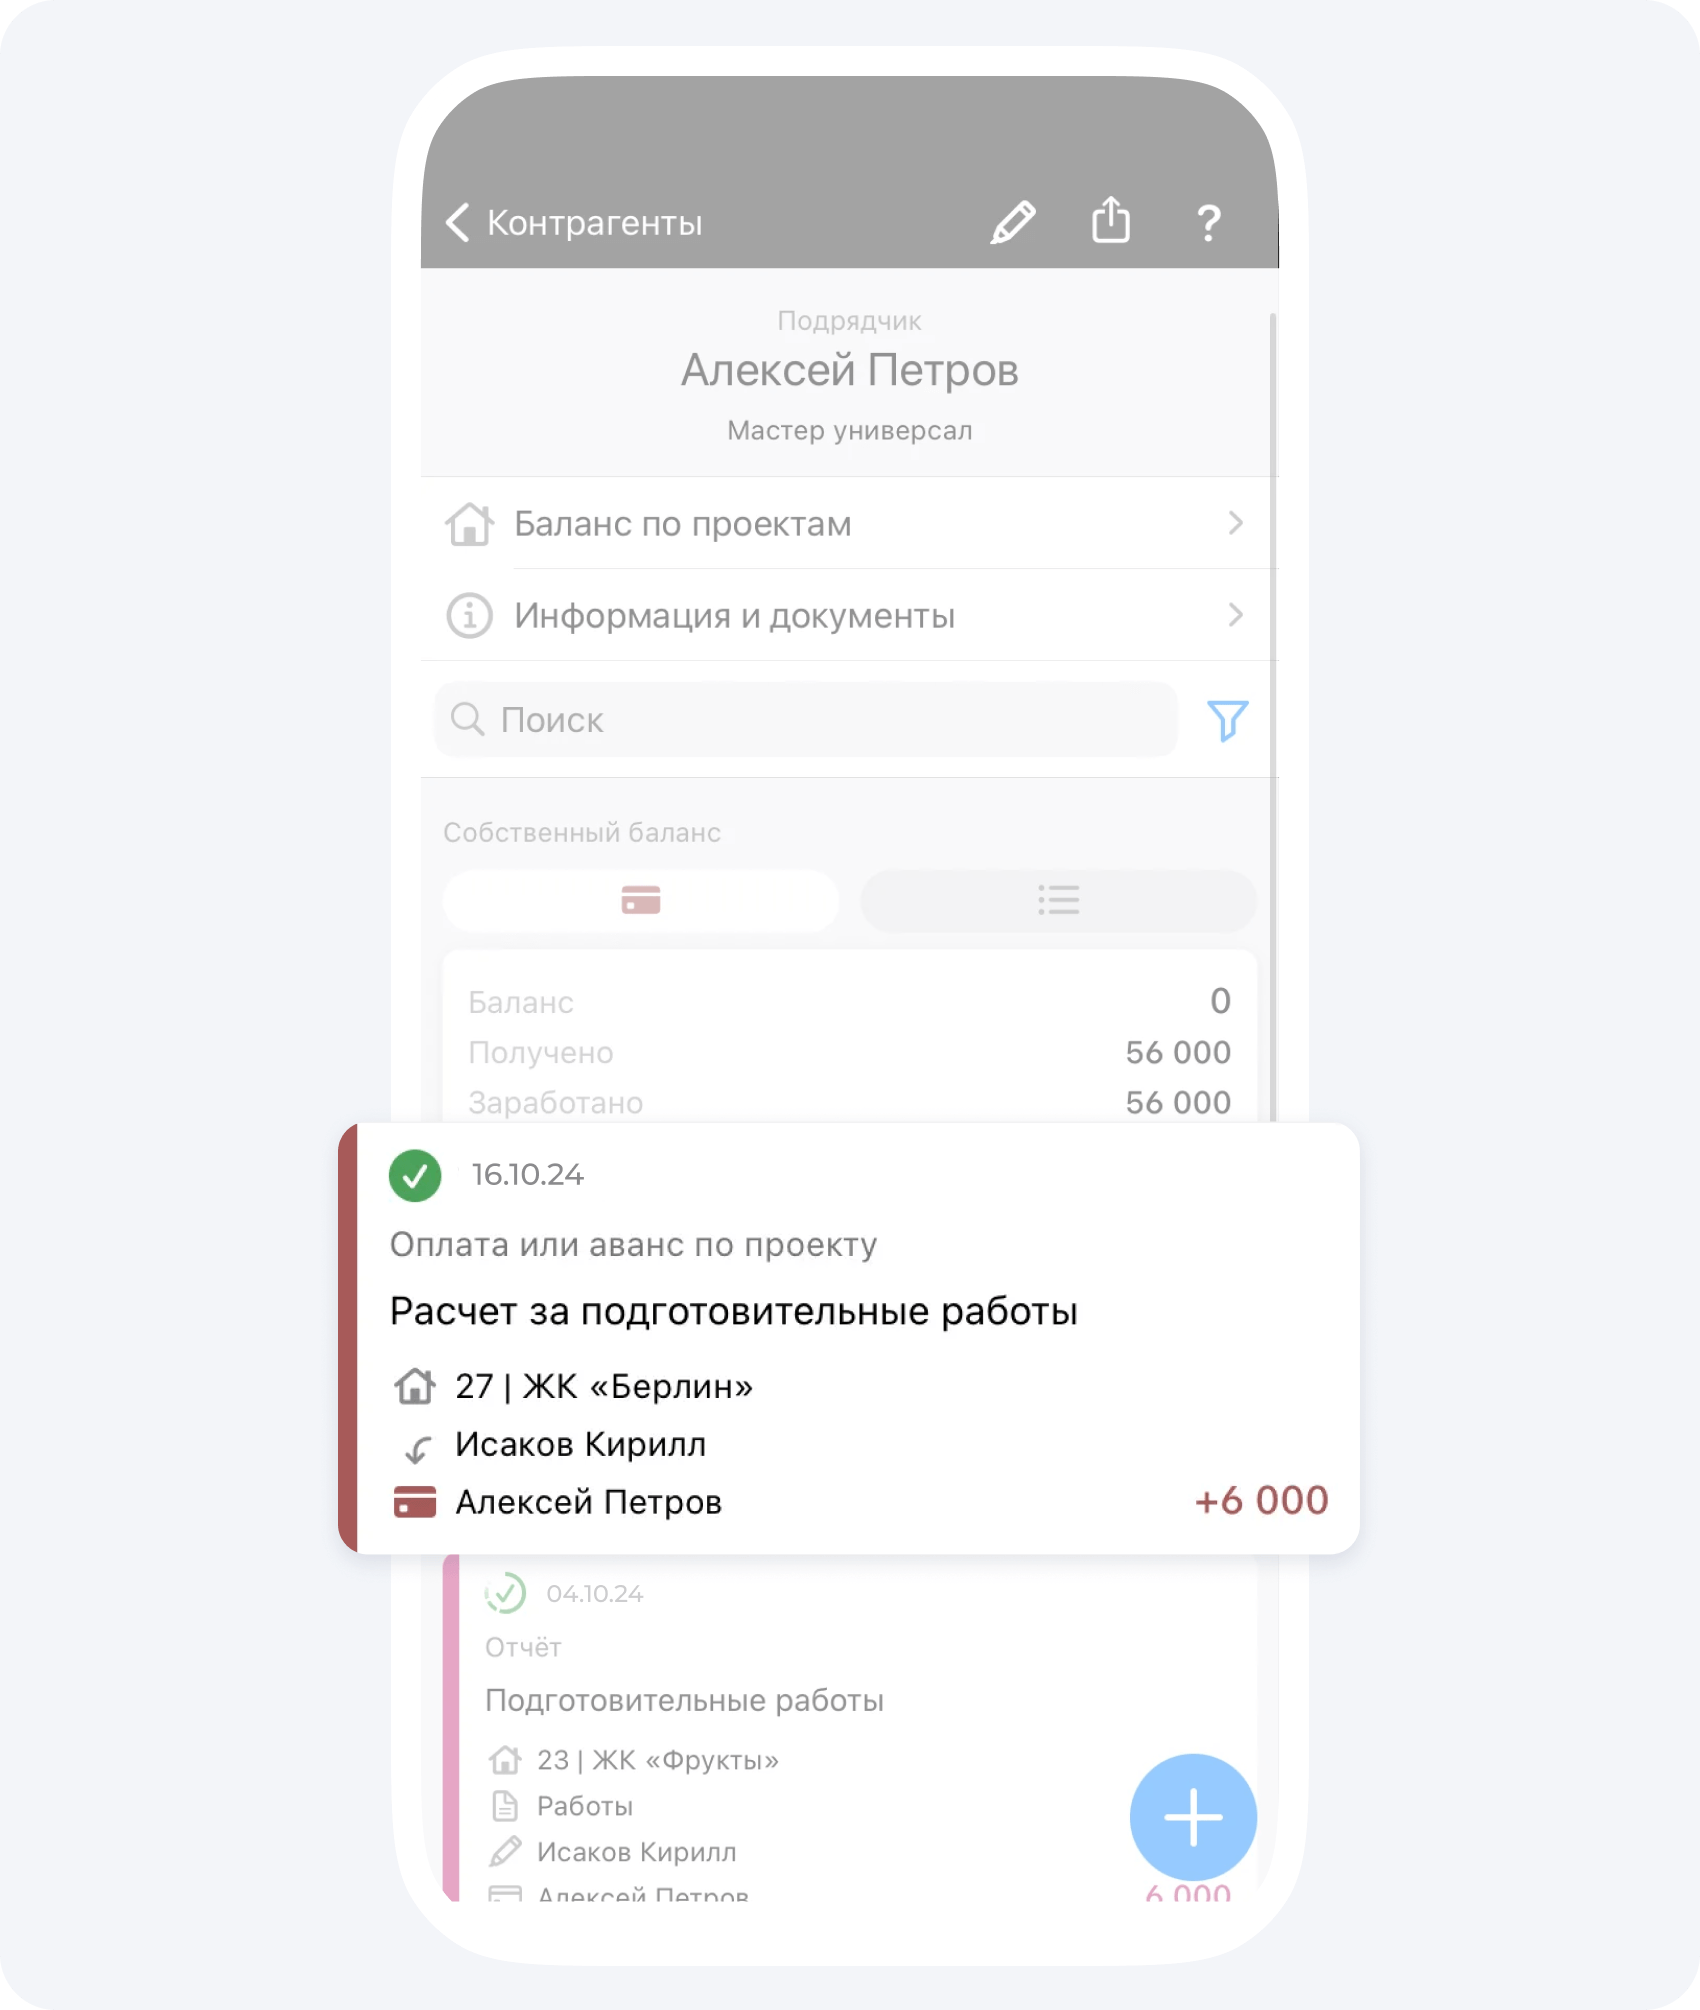Open help via question mark icon
The height and width of the screenshot is (2010, 1700).
pyautogui.click(x=1209, y=222)
